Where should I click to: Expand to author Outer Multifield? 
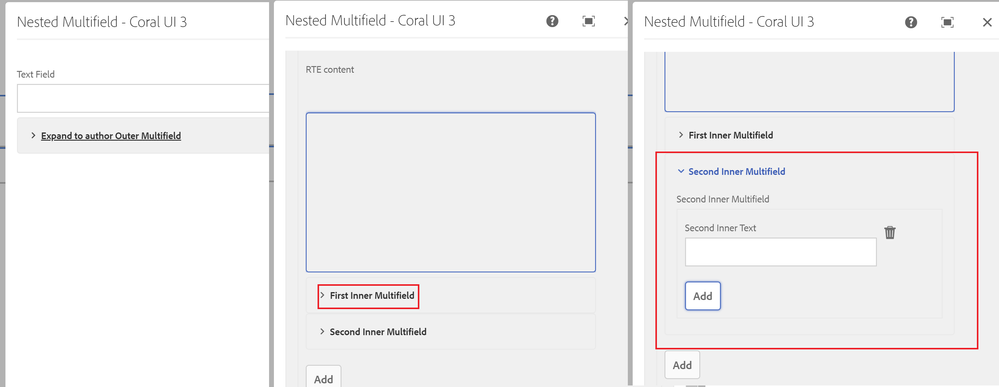tap(111, 136)
